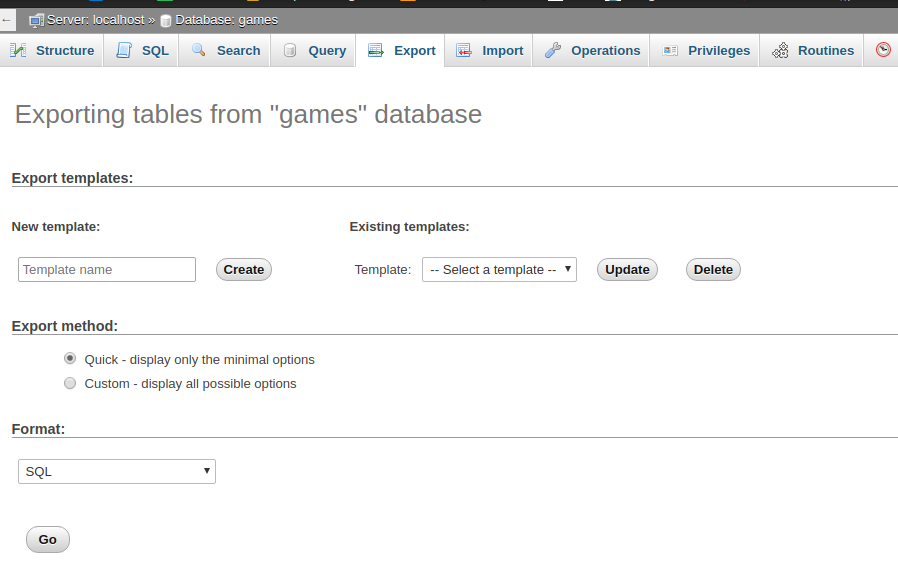Switch to the Export tab

400,50
